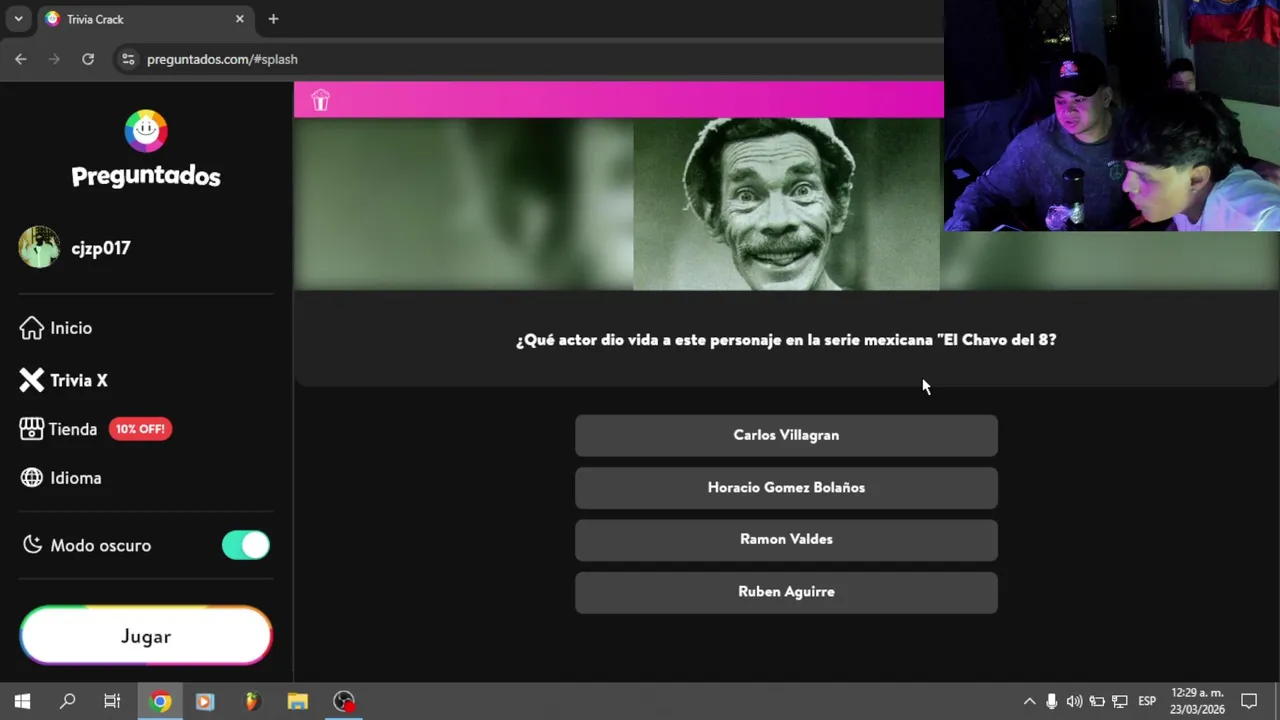Select answer Horacio Gomez Bolaños
The height and width of the screenshot is (720, 1280).
(786, 487)
